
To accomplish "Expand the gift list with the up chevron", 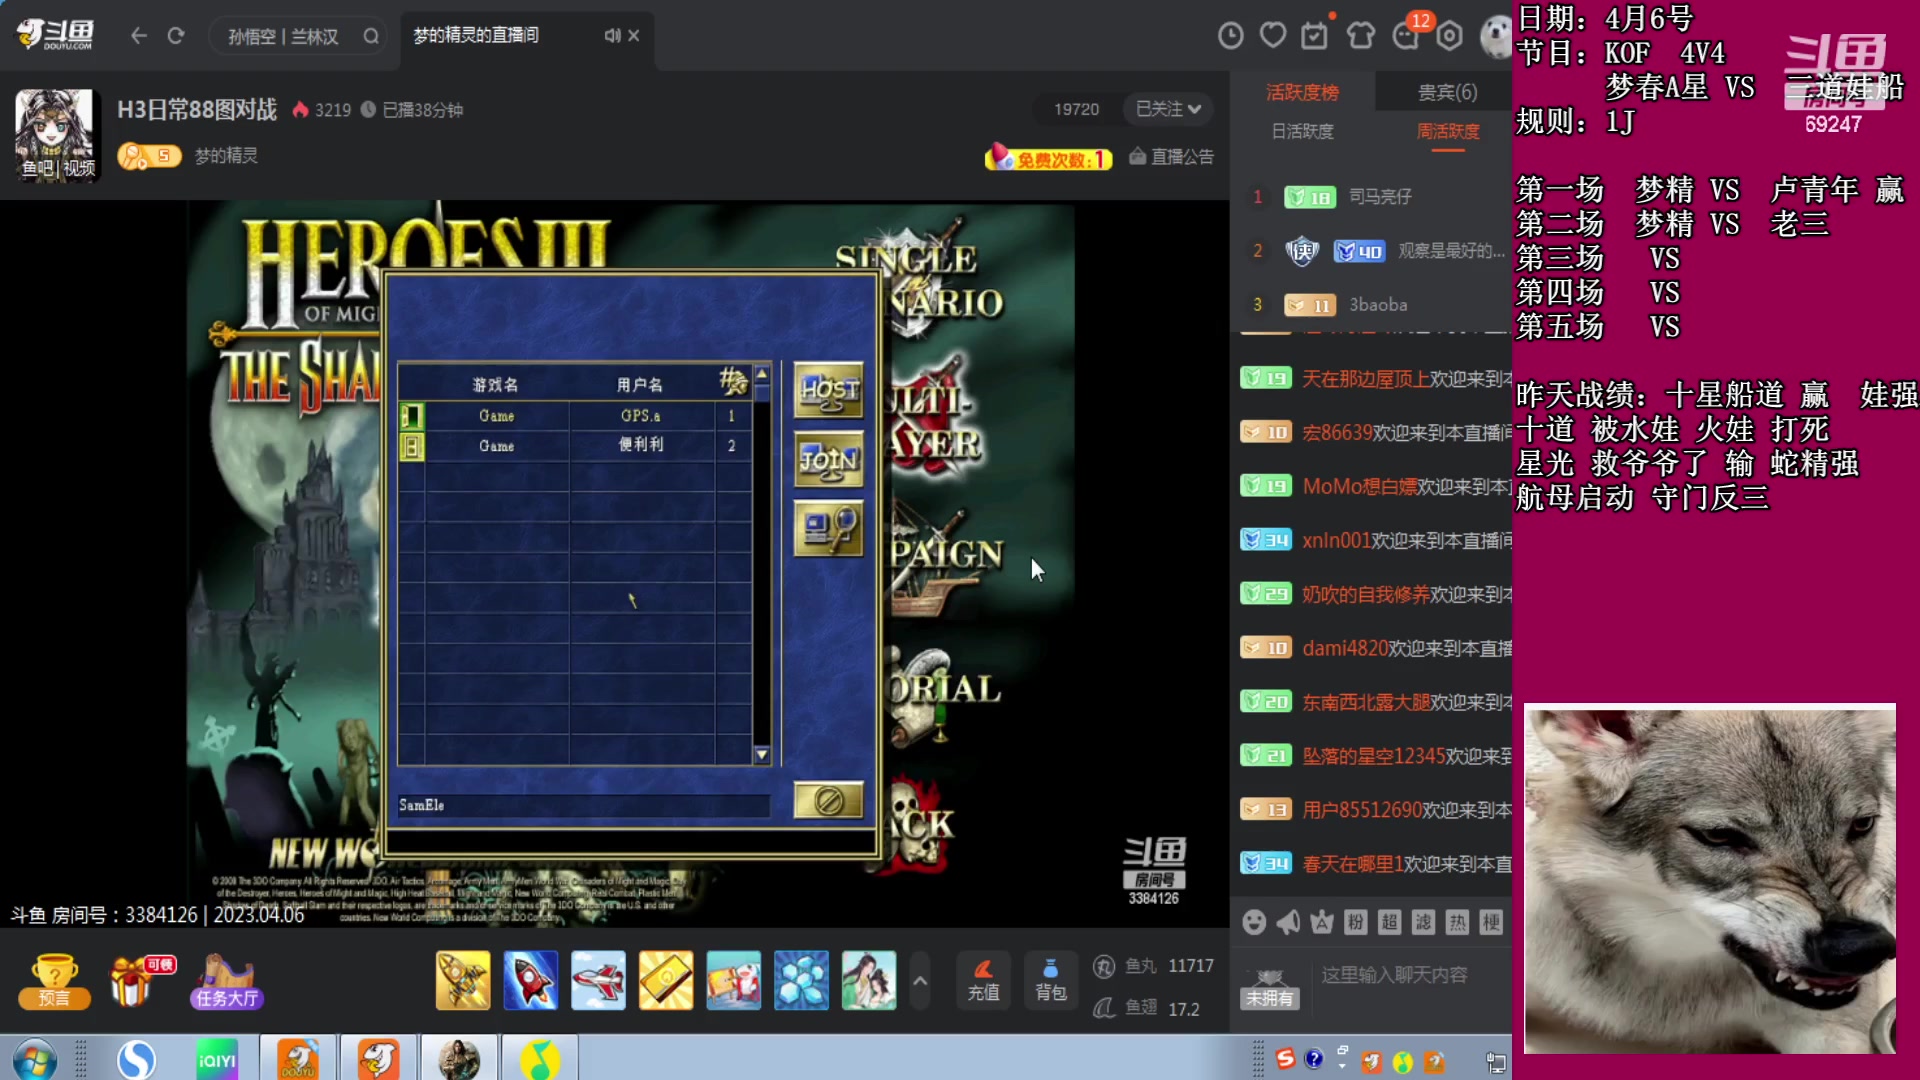I will [920, 981].
